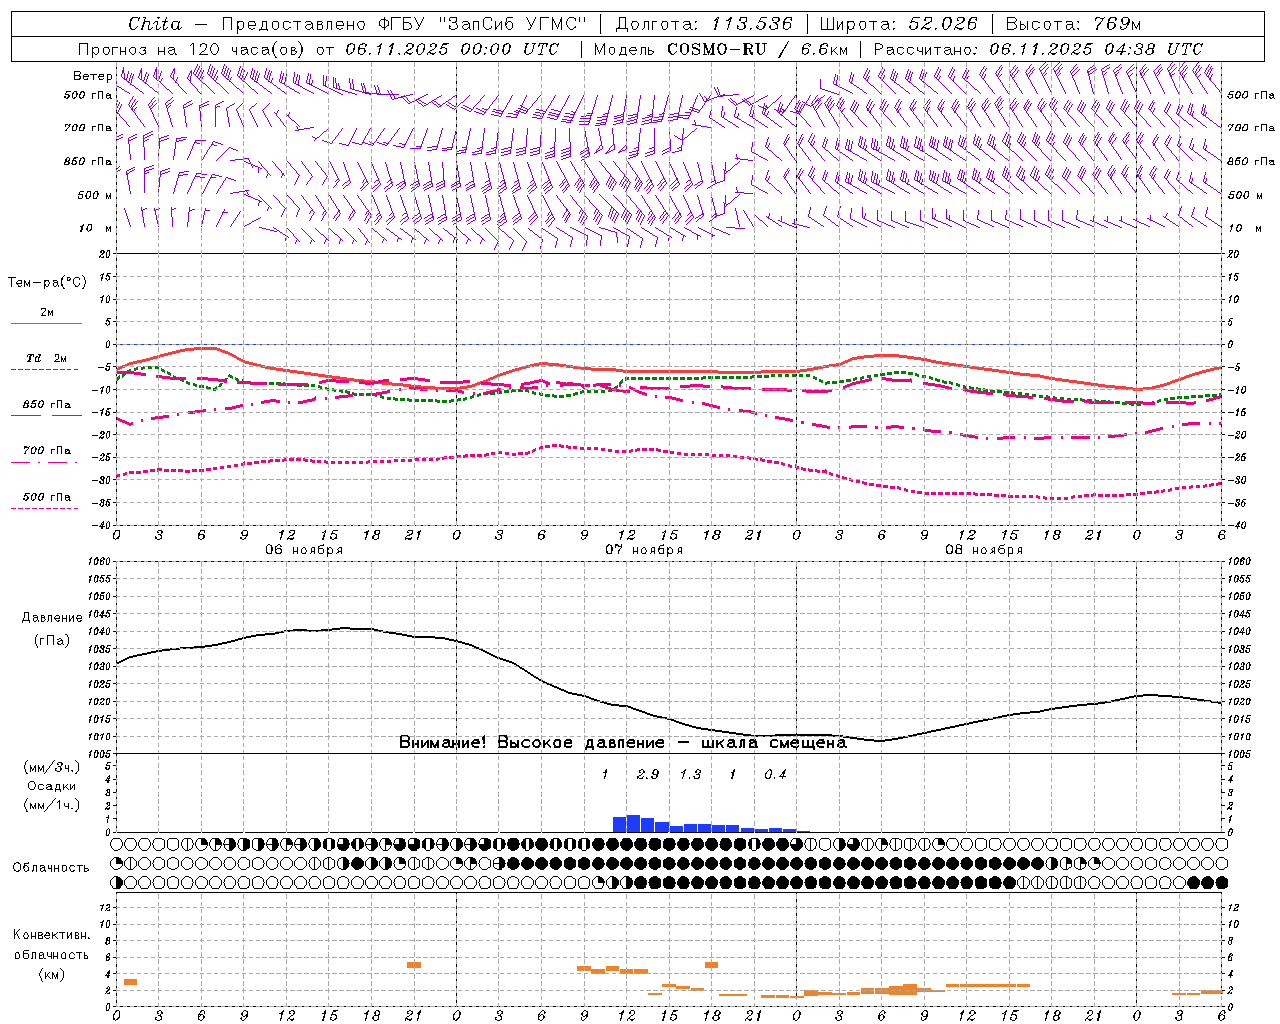Screen dimensions: 1280x1024
Task: Click the Облачность cloud cover label
Action: [x=51, y=868]
